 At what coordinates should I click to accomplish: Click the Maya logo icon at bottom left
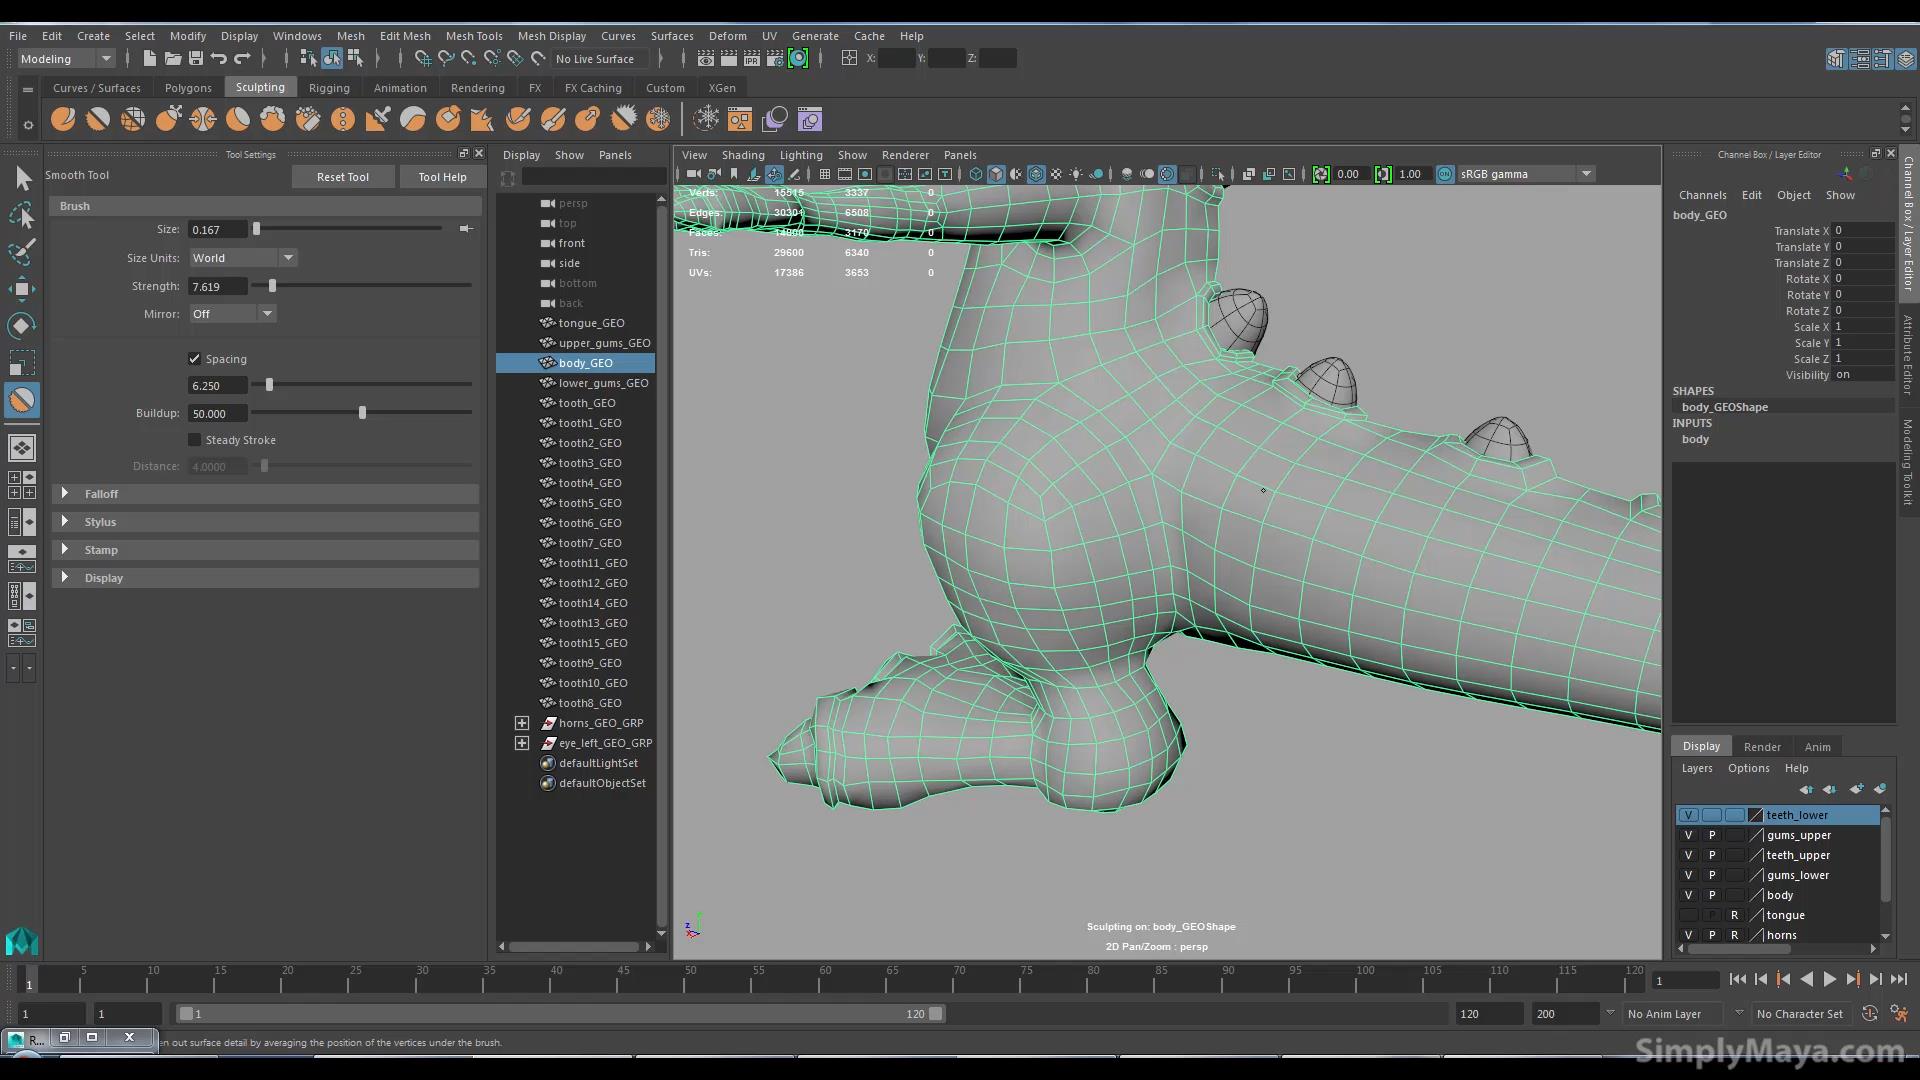click(x=22, y=941)
